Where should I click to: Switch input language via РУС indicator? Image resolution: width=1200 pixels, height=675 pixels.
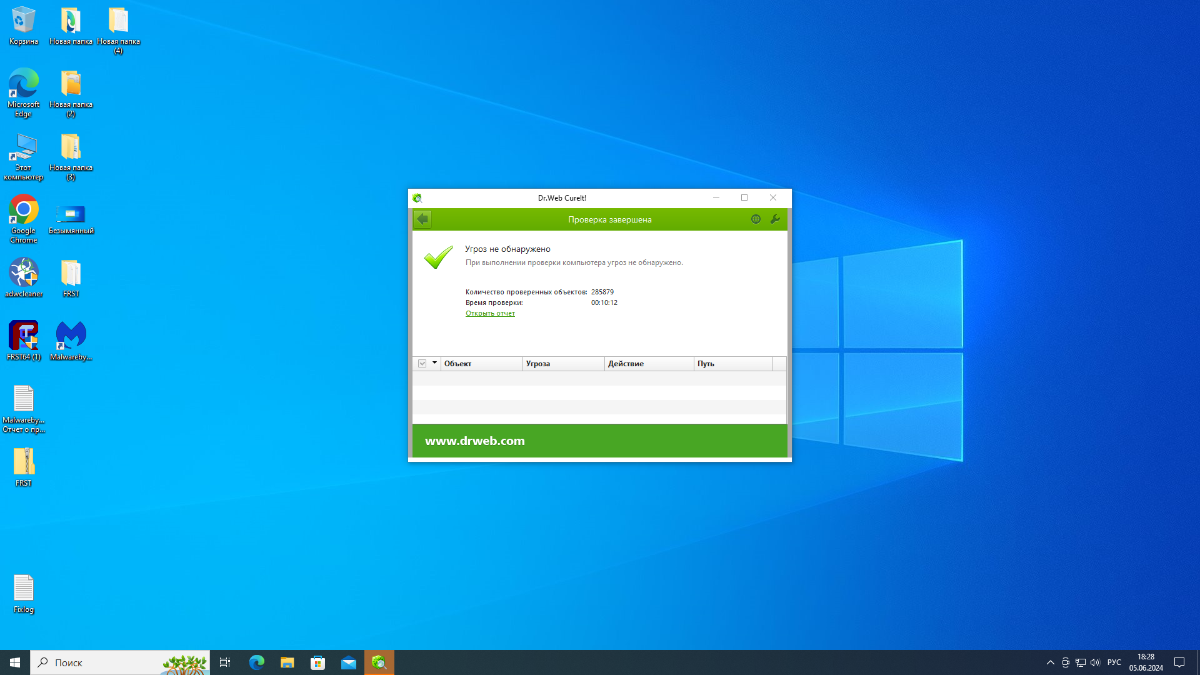[1113, 662]
